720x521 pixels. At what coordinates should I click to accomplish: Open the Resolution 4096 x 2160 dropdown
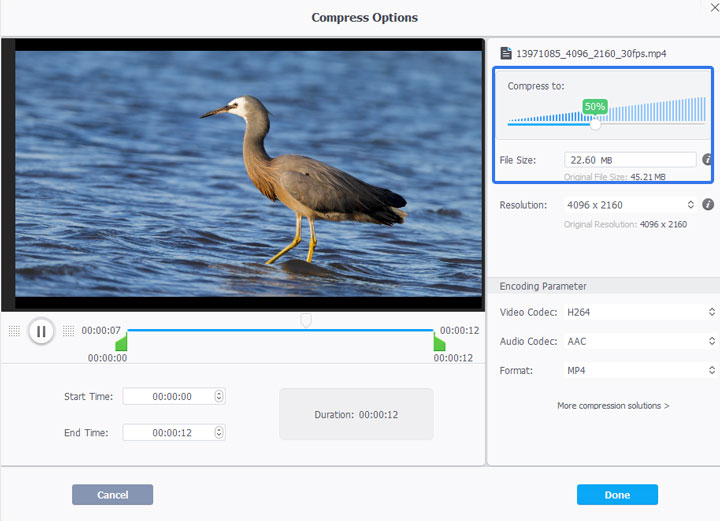coord(630,205)
